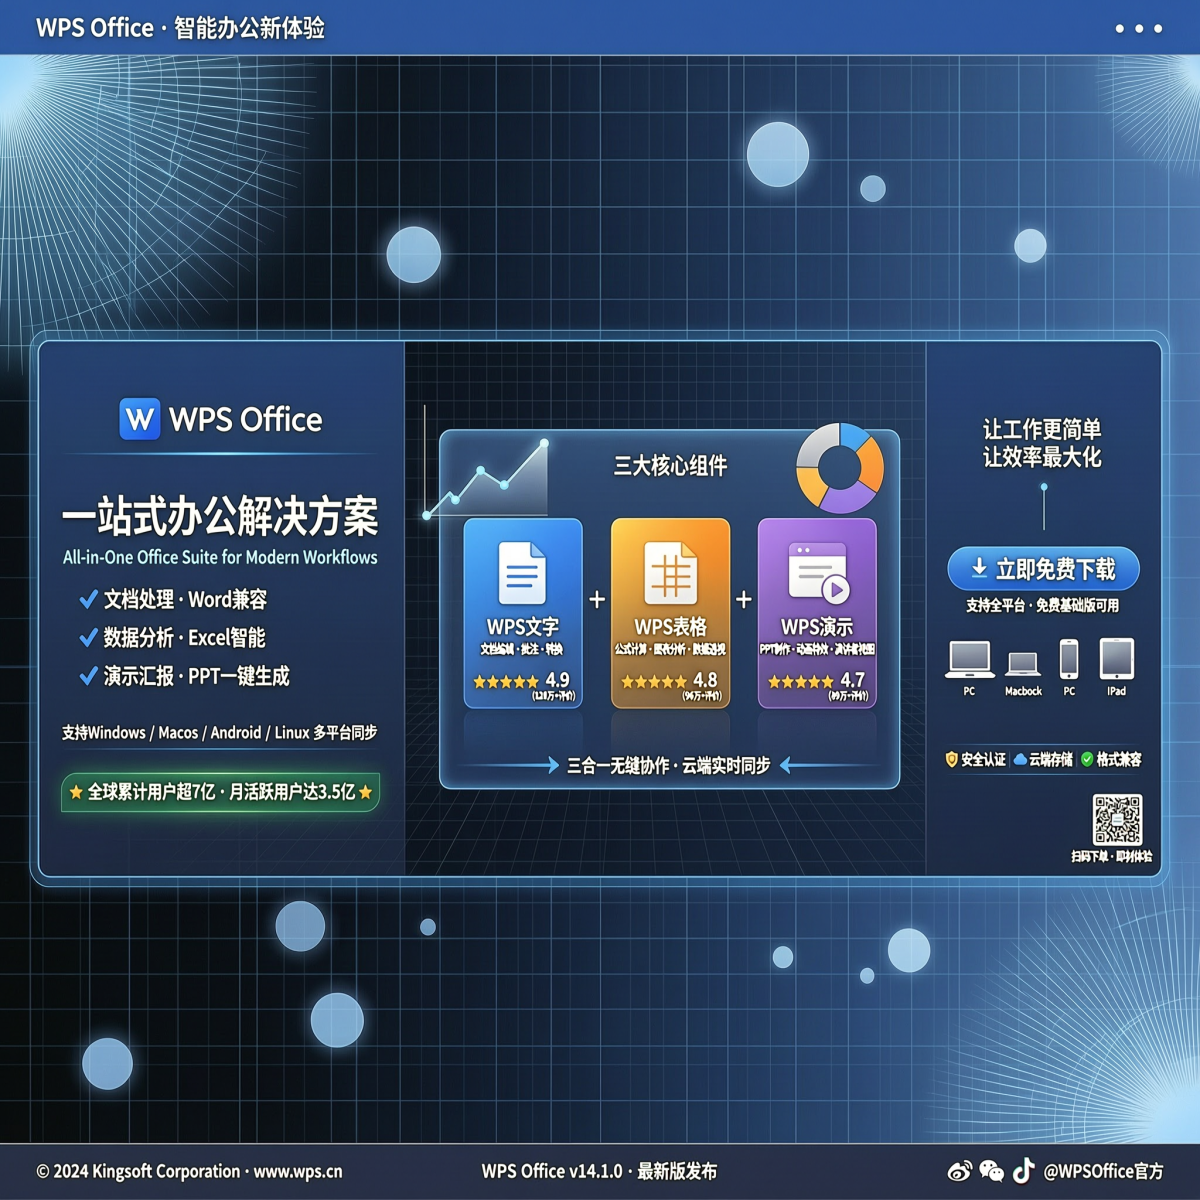The height and width of the screenshot is (1200, 1200).
Task: Open the WeChat icon in the footer
Action: (x=991, y=1171)
